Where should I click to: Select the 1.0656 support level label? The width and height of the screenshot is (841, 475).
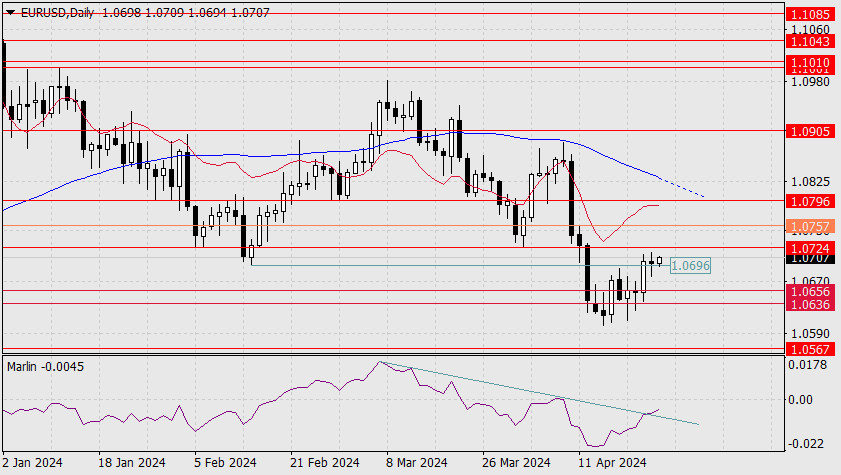point(810,292)
